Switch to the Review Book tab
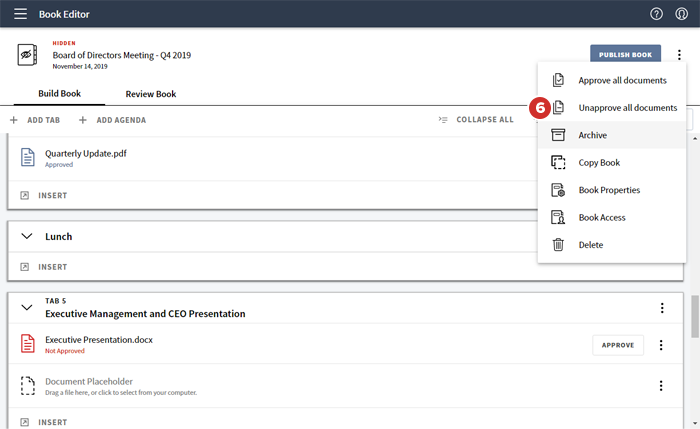The height and width of the screenshot is (429, 700). click(150, 94)
